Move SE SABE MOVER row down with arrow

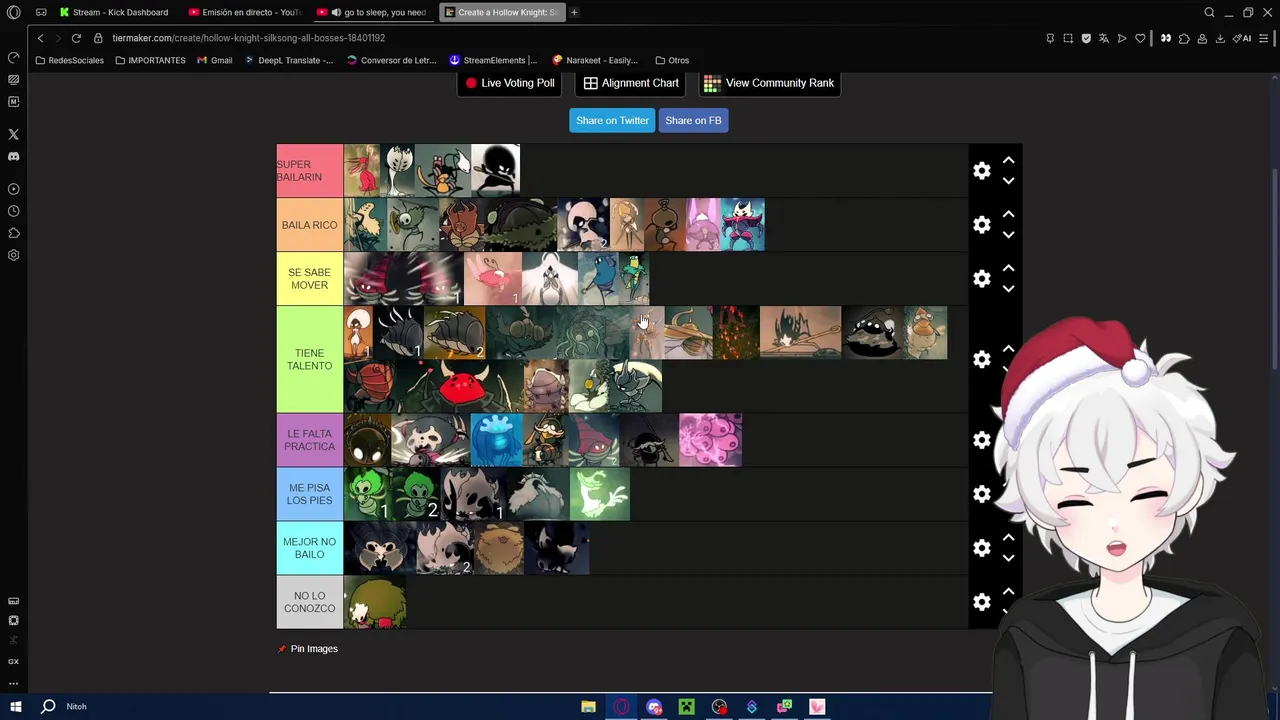coord(1008,289)
